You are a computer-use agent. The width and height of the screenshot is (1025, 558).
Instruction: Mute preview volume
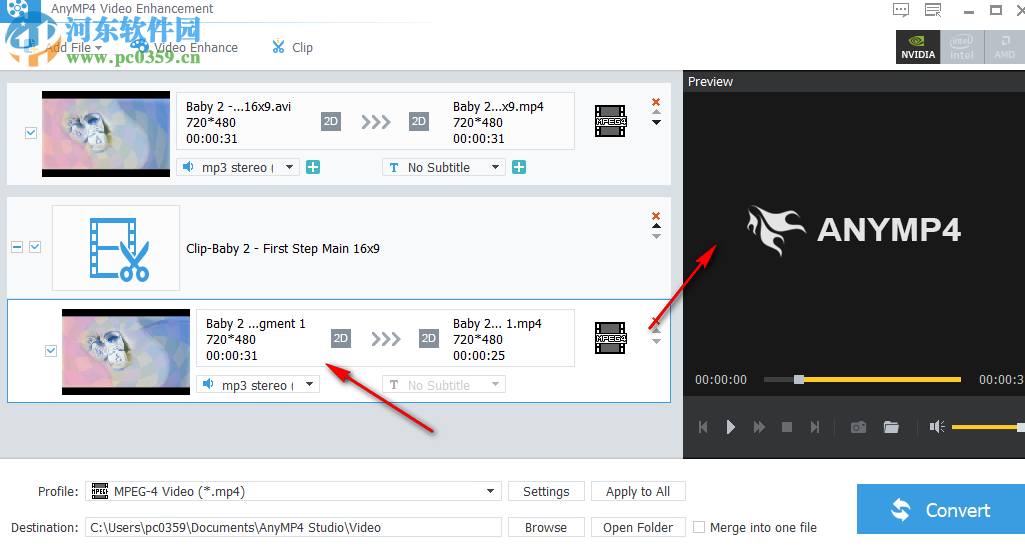[x=937, y=427]
